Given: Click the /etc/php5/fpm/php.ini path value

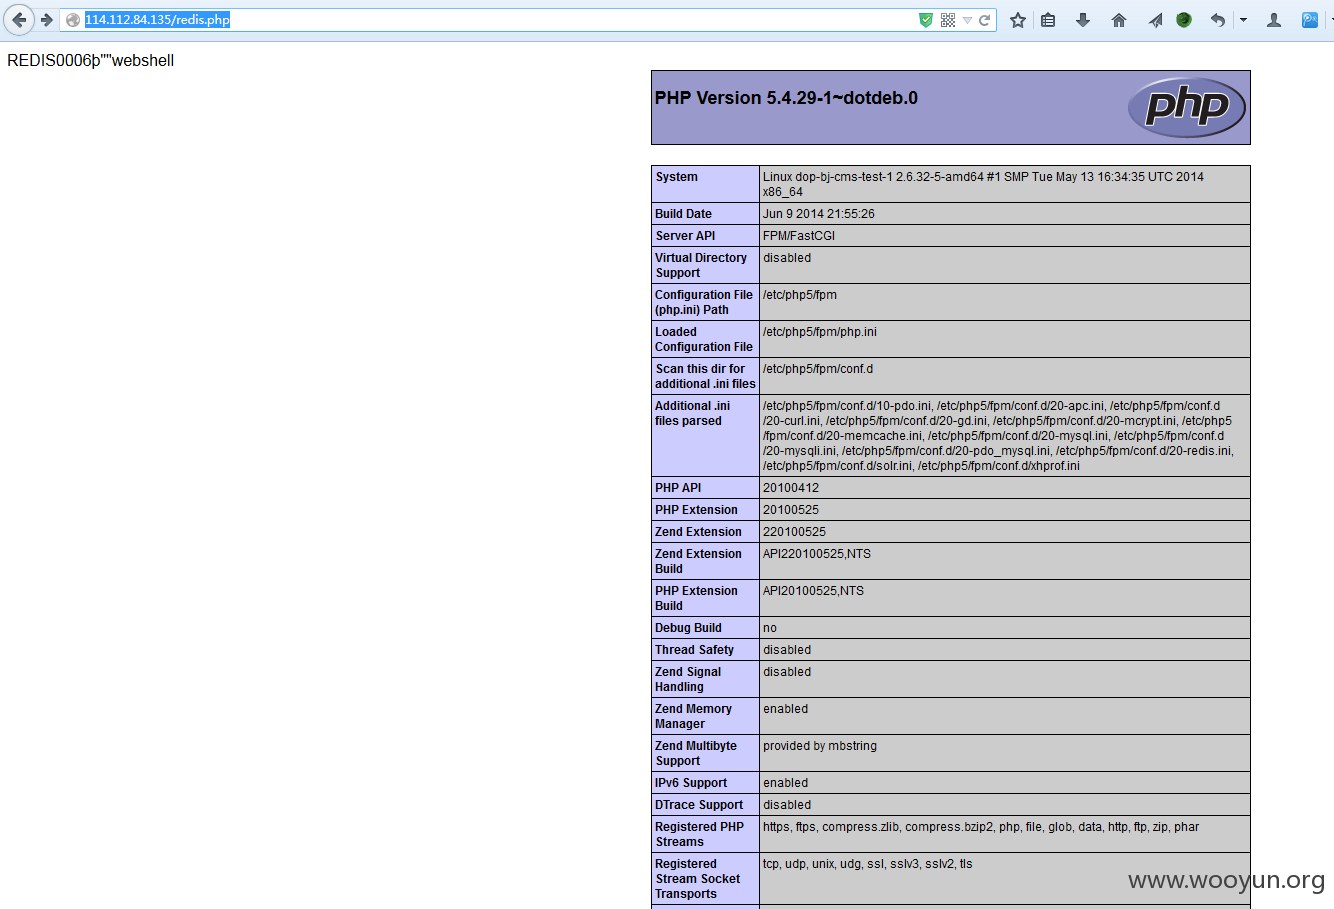Looking at the screenshot, I should pos(819,332).
